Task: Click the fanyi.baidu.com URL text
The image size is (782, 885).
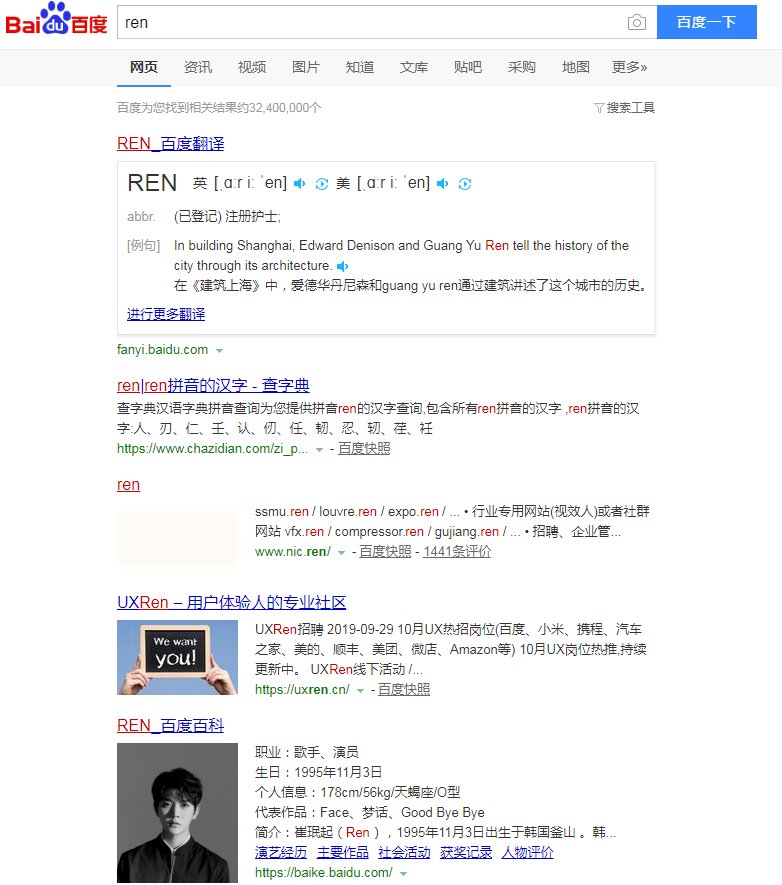Action: pyautogui.click(x=162, y=349)
